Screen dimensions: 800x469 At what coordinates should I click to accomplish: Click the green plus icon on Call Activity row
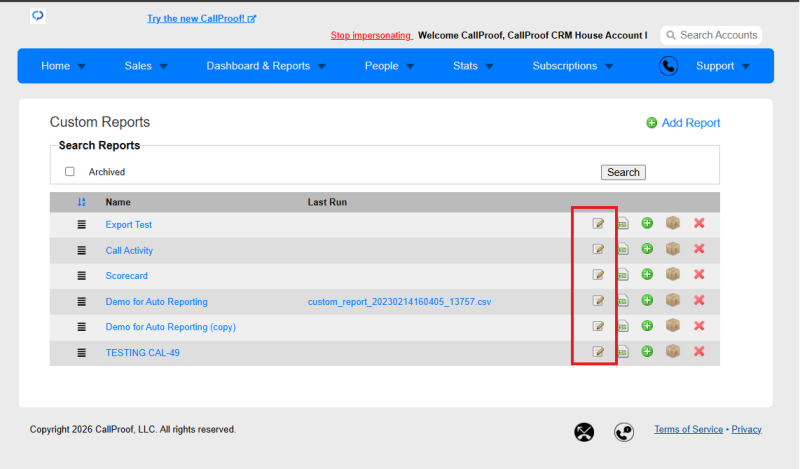click(x=647, y=249)
